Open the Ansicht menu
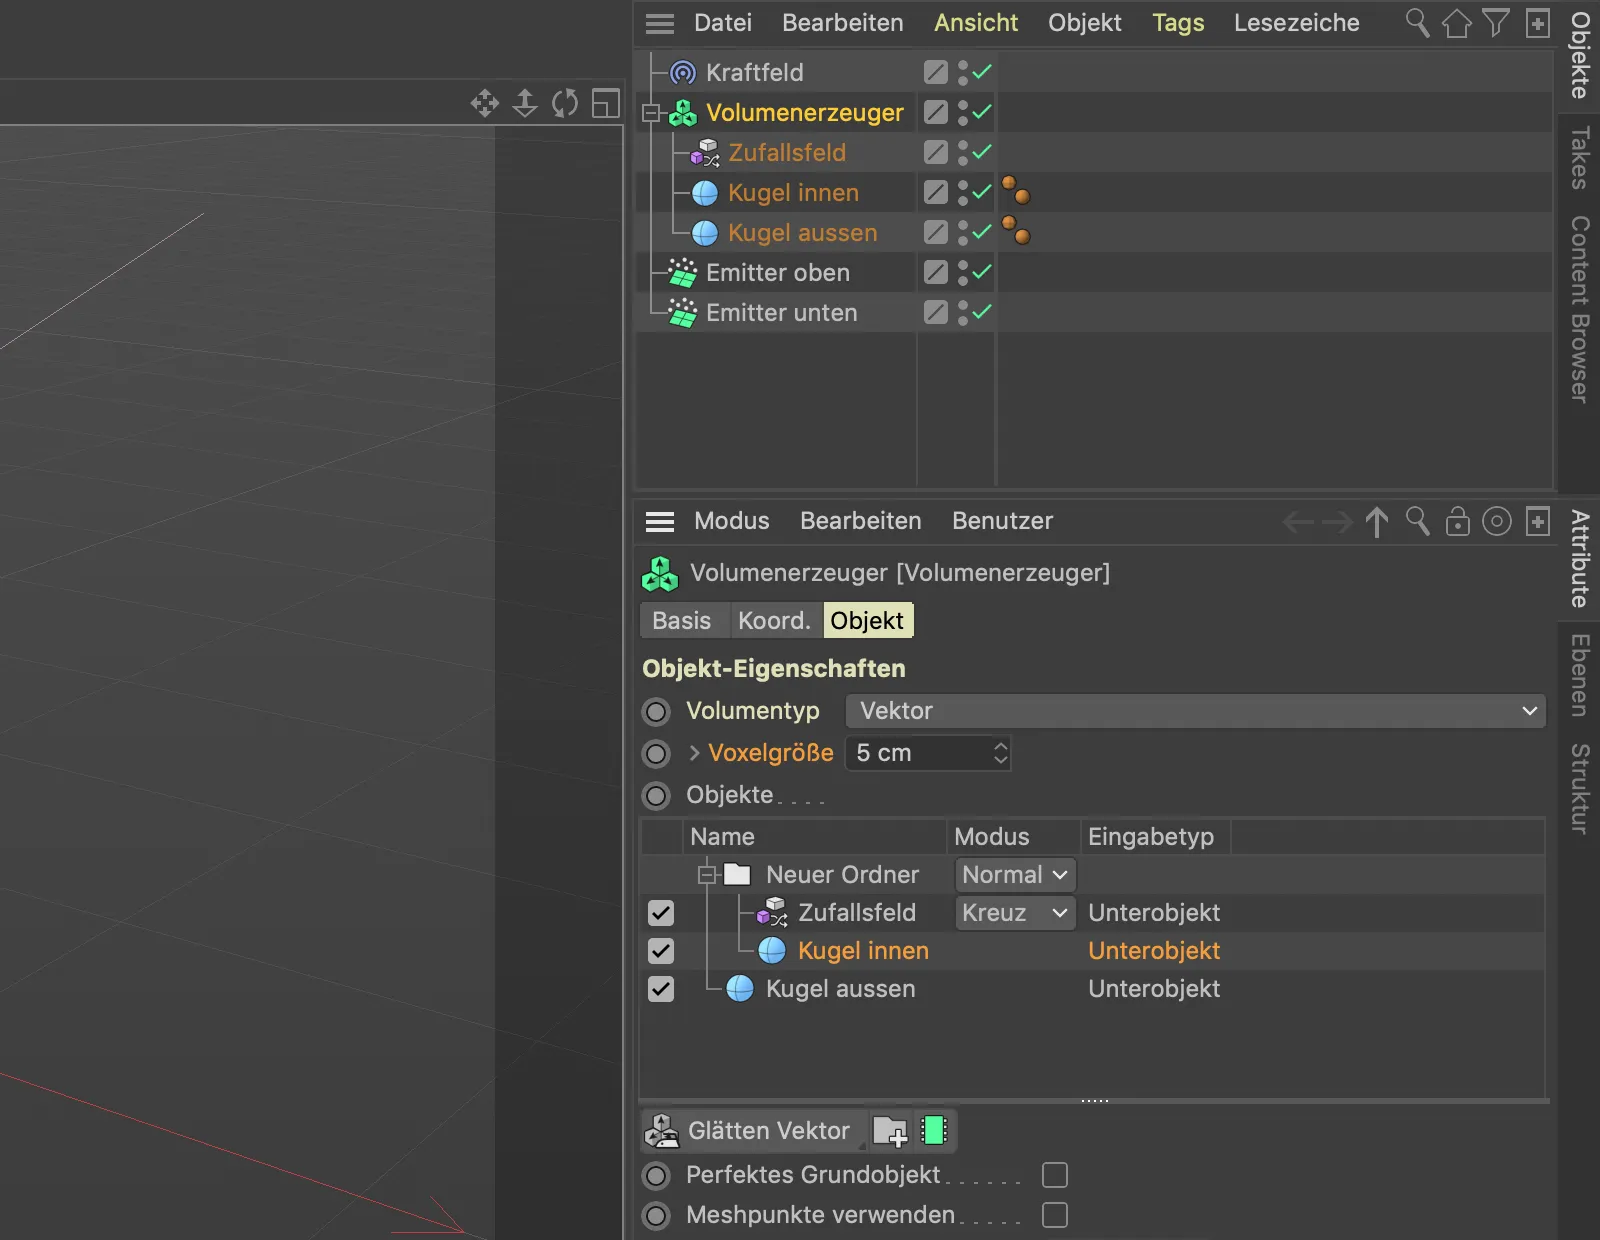 (x=976, y=23)
